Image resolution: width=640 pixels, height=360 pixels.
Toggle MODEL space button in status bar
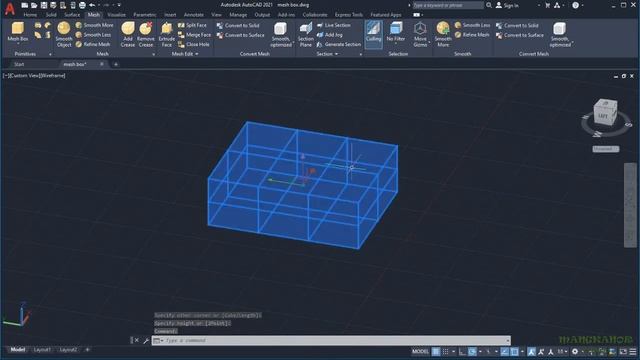[420, 351]
